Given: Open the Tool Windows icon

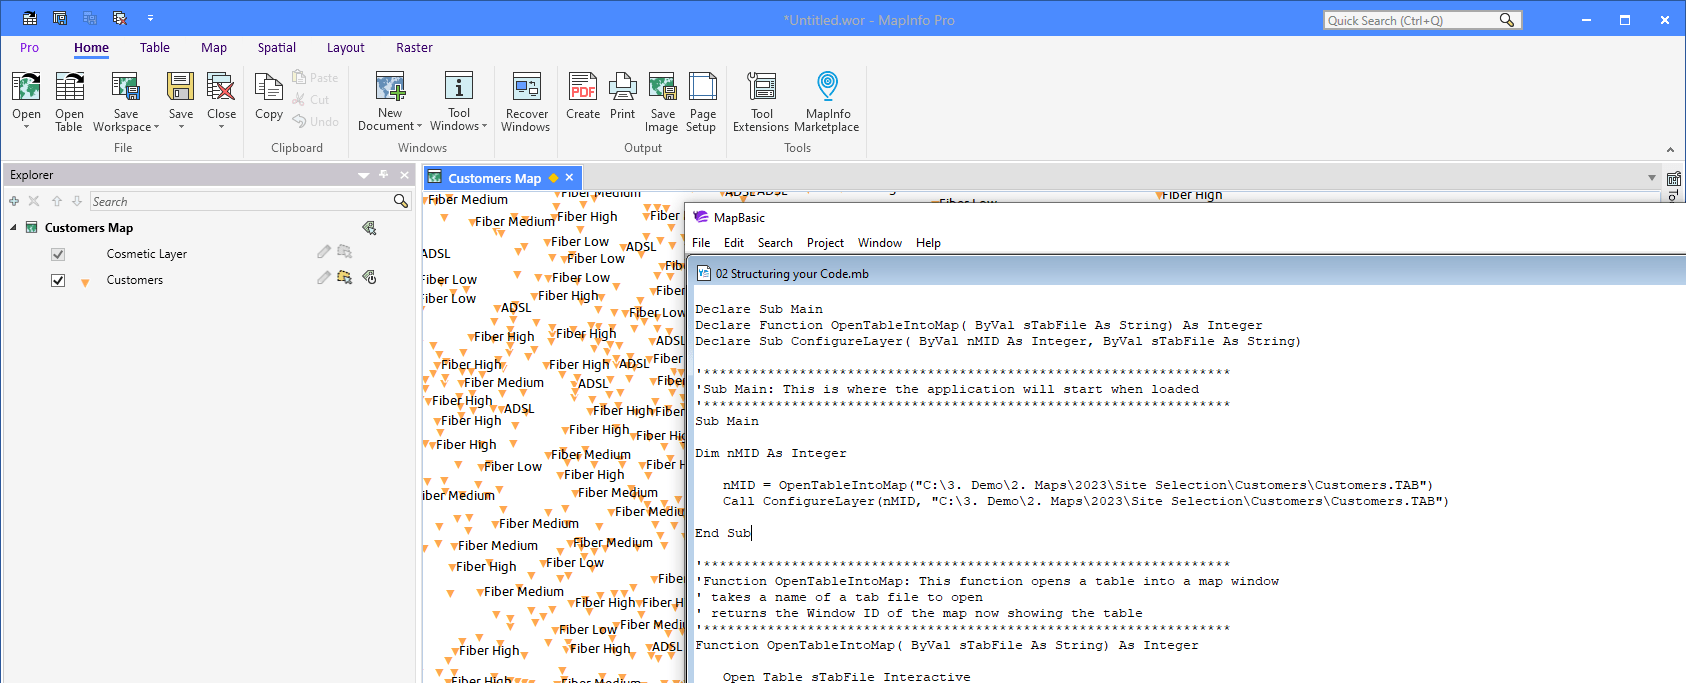Looking at the screenshot, I should point(459,87).
